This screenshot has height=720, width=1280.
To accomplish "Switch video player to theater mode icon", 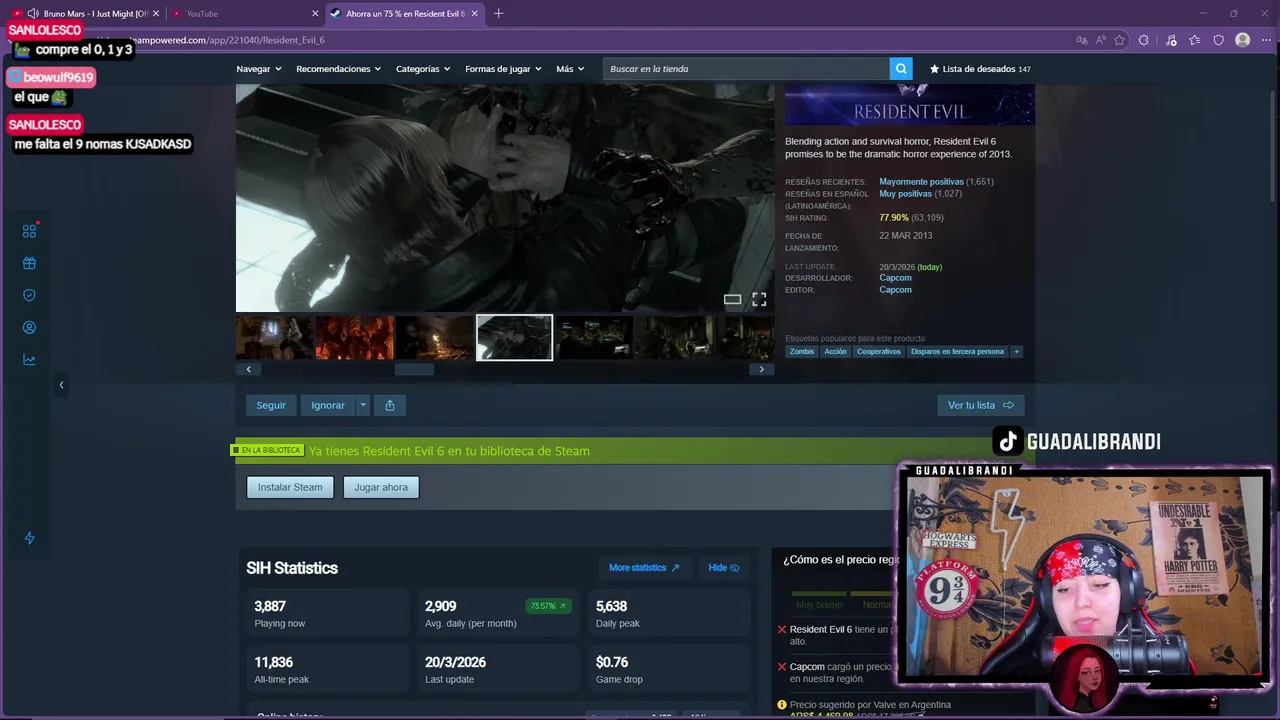I will 733,299.
